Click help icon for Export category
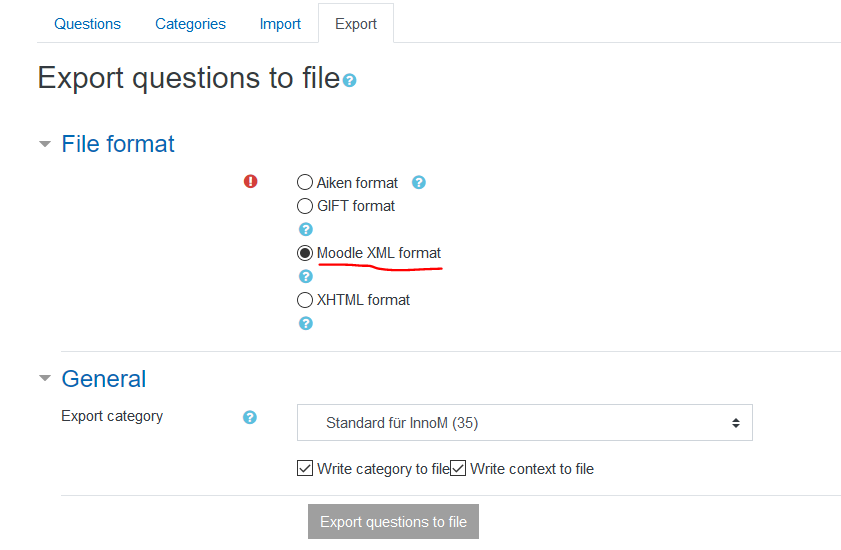This screenshot has height=550, width=841. (250, 417)
